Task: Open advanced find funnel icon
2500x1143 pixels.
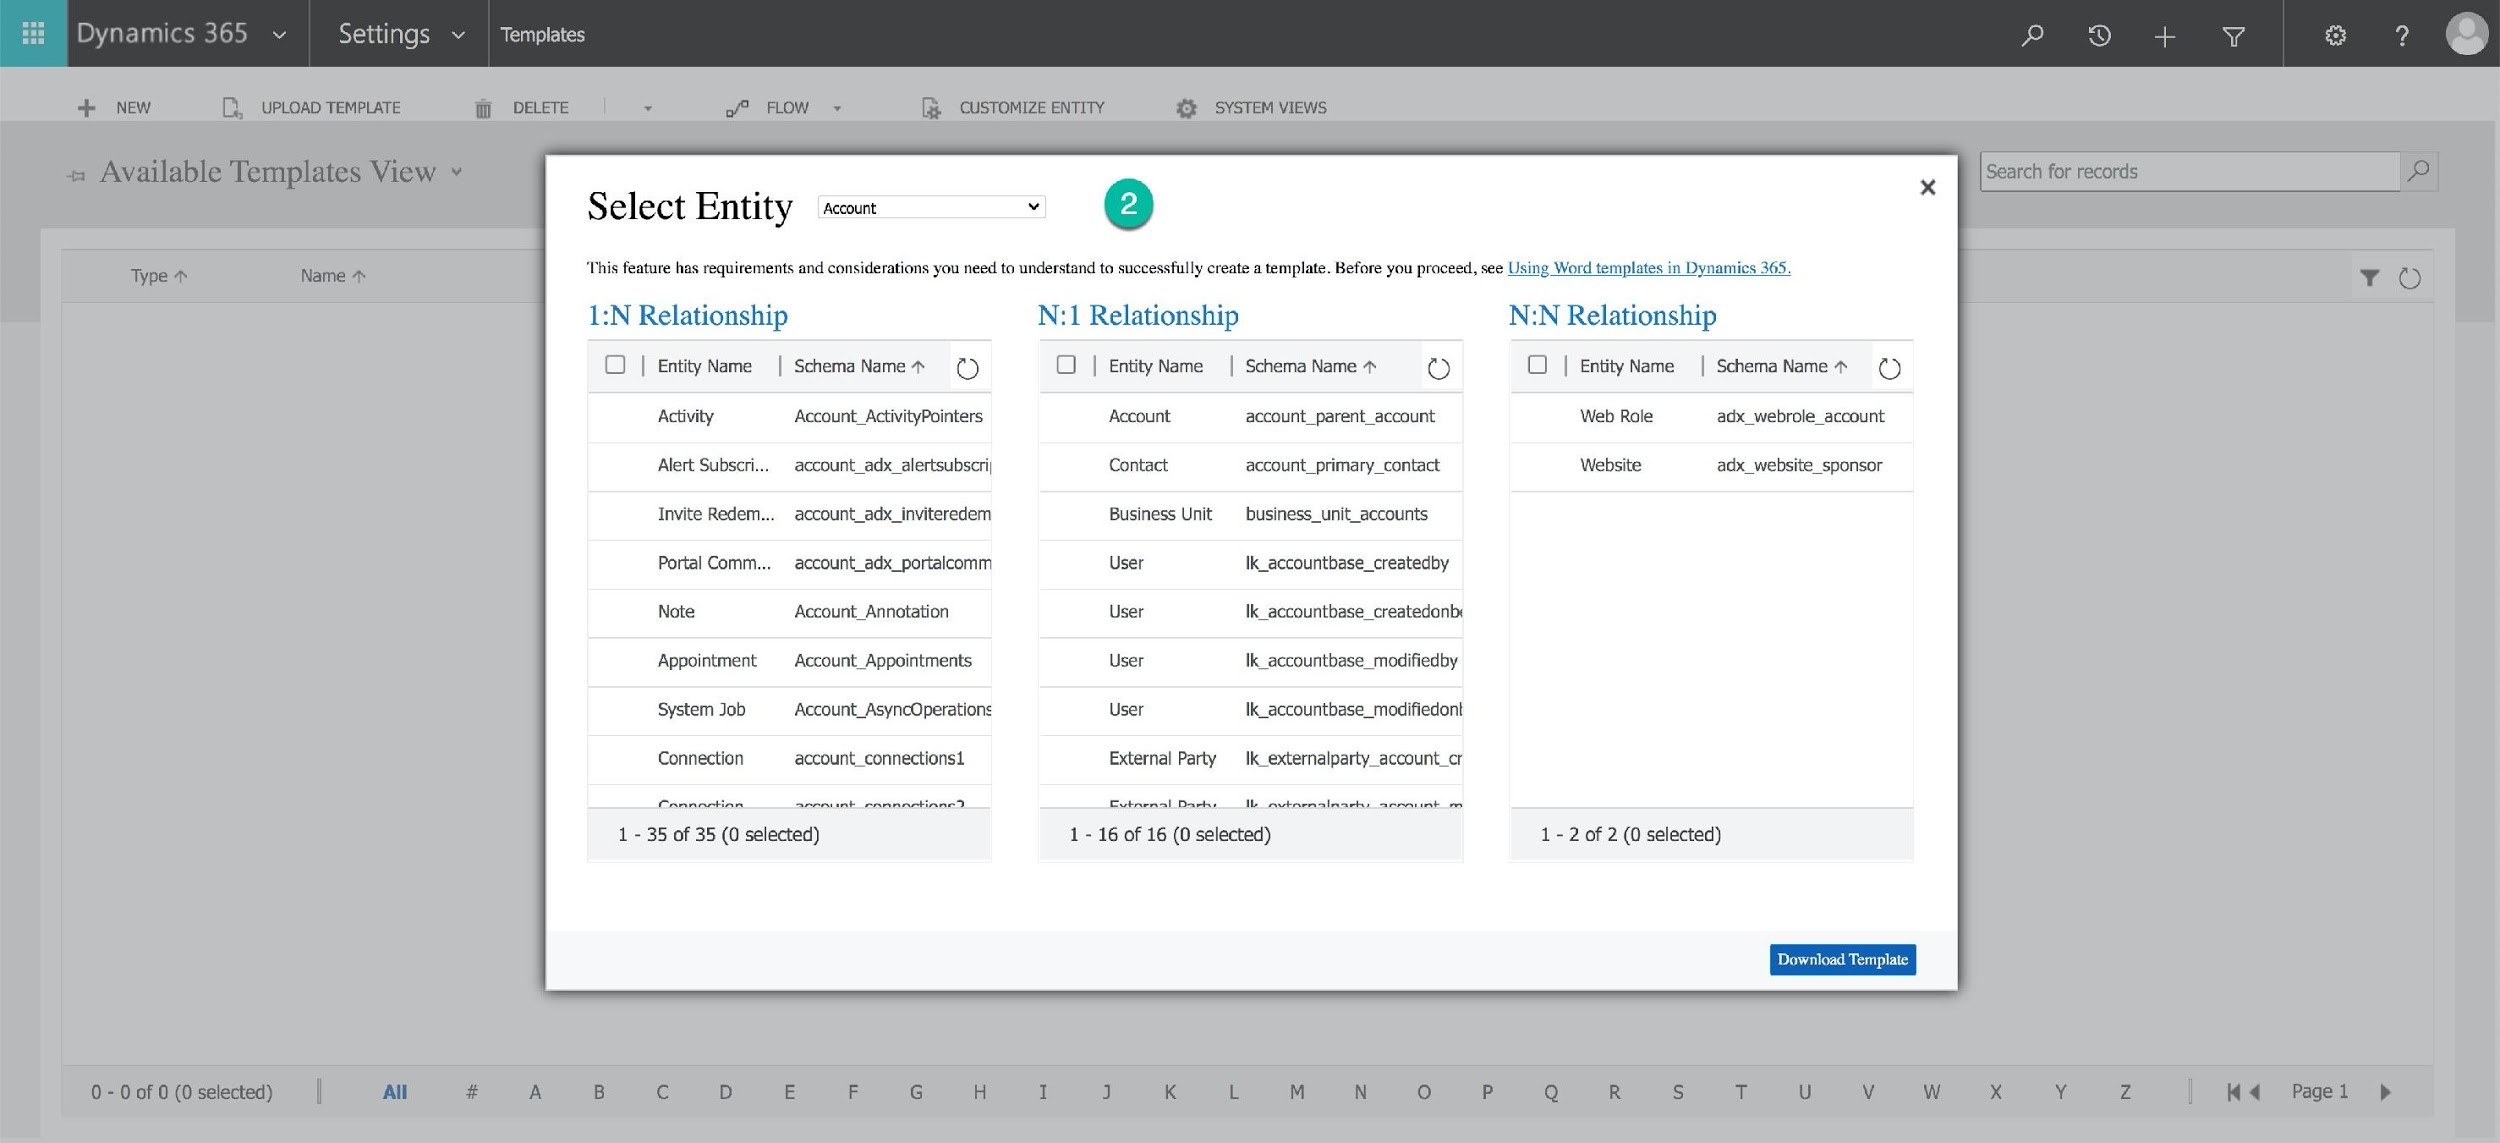Action: tap(2233, 36)
